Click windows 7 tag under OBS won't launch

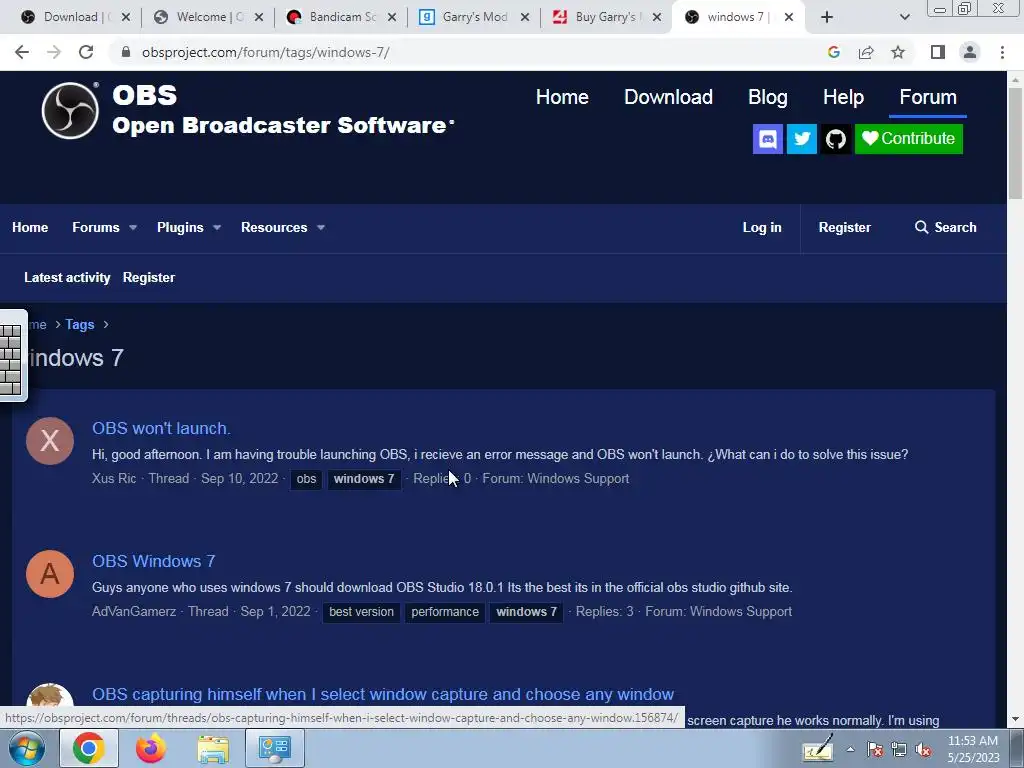point(364,479)
